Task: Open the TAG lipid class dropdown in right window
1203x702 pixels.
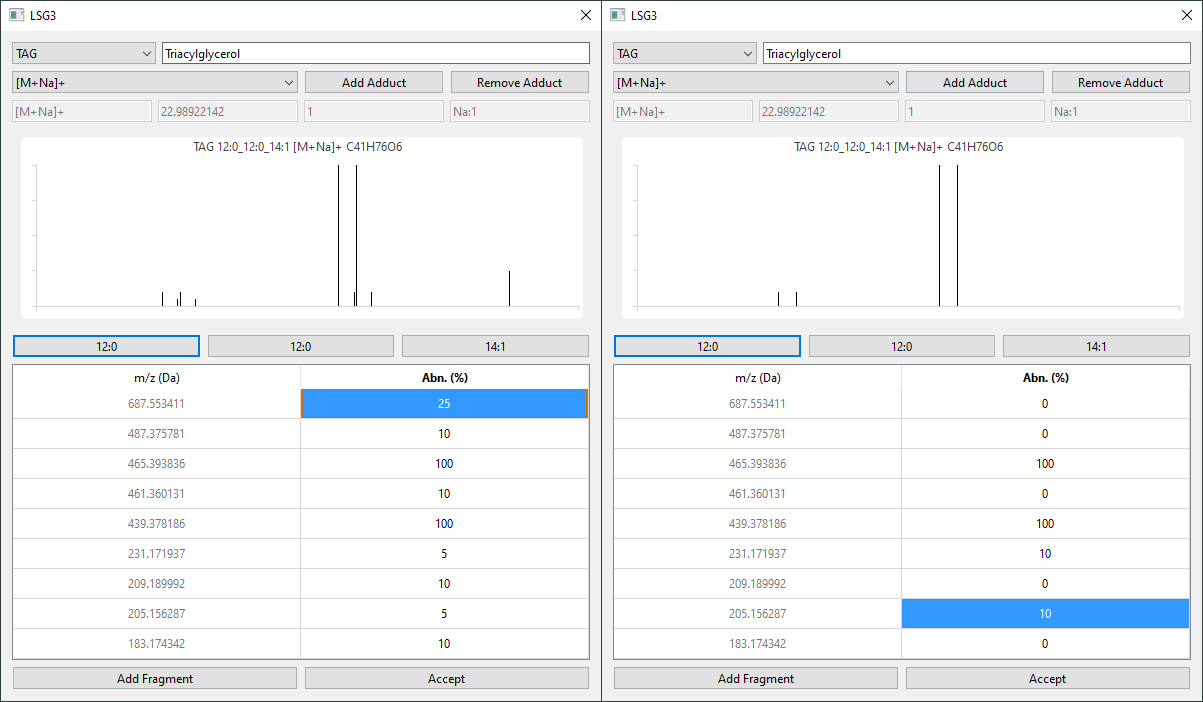Action: tap(685, 53)
